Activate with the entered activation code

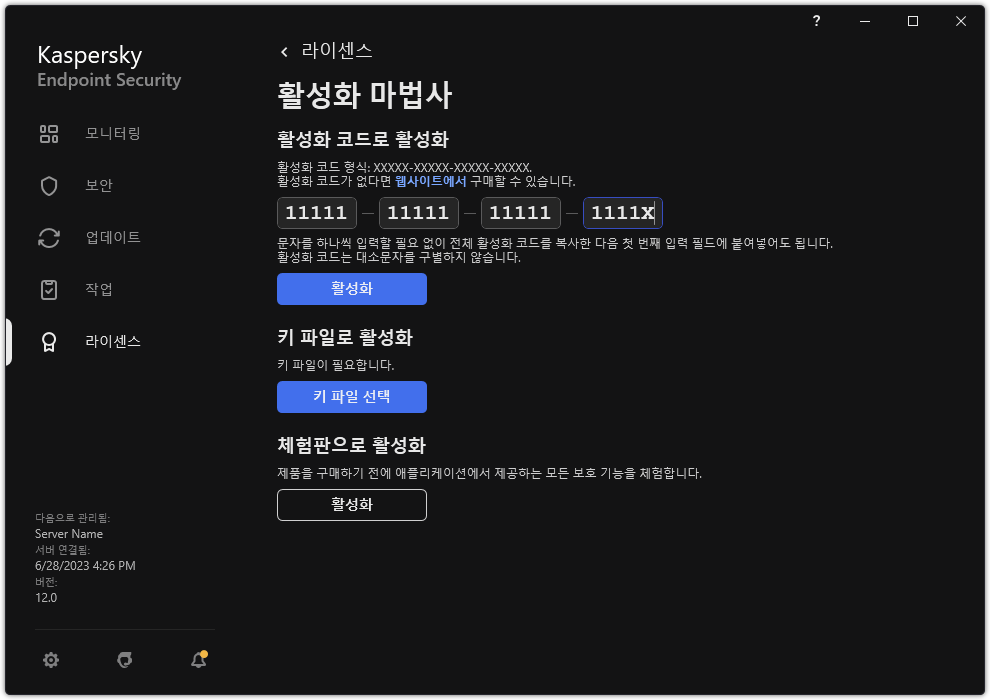(351, 289)
